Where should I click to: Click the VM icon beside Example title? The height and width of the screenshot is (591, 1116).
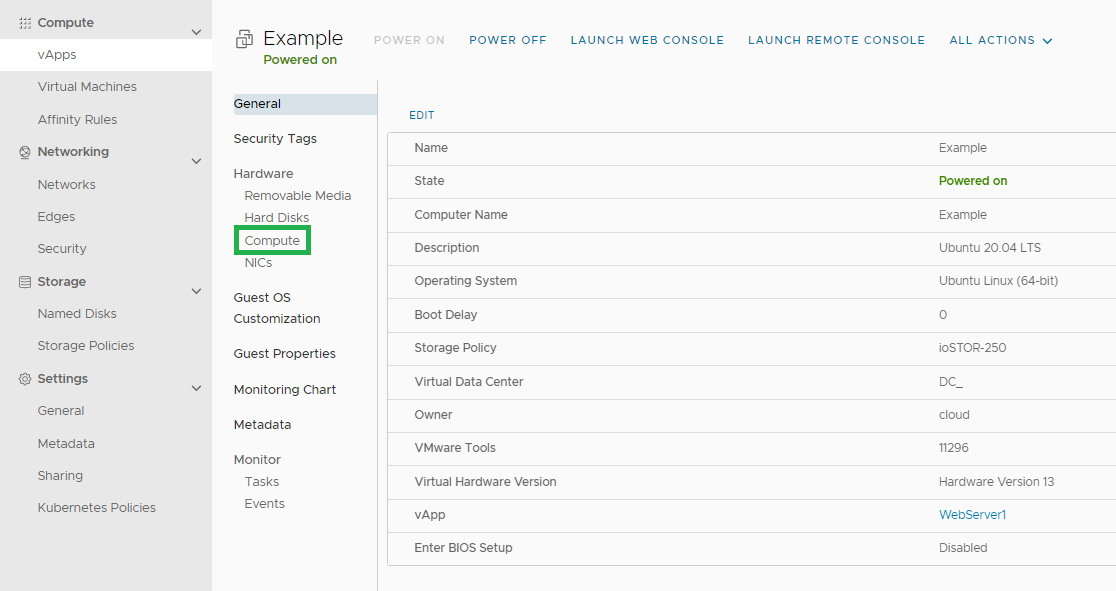[x=244, y=39]
